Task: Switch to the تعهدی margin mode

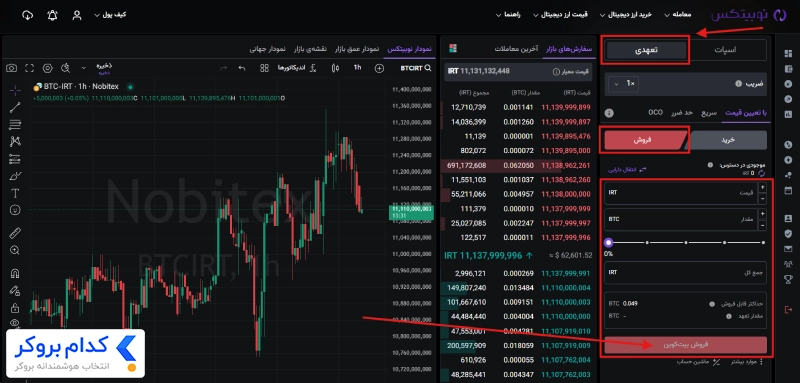Action: click(646, 50)
